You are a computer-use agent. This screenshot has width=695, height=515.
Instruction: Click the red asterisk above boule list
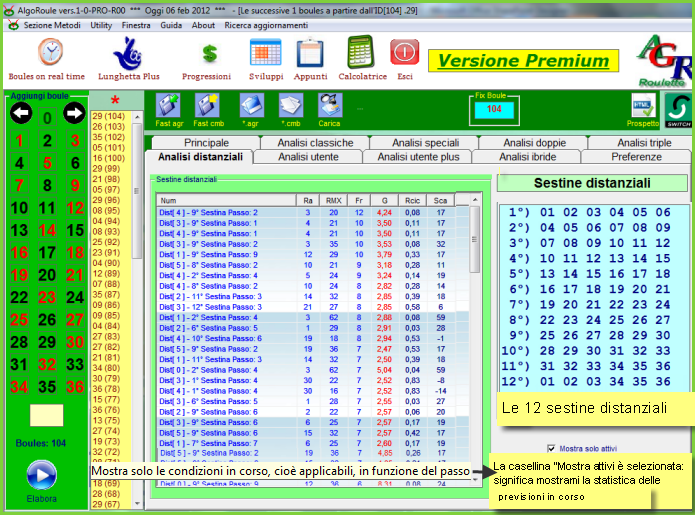[115, 100]
